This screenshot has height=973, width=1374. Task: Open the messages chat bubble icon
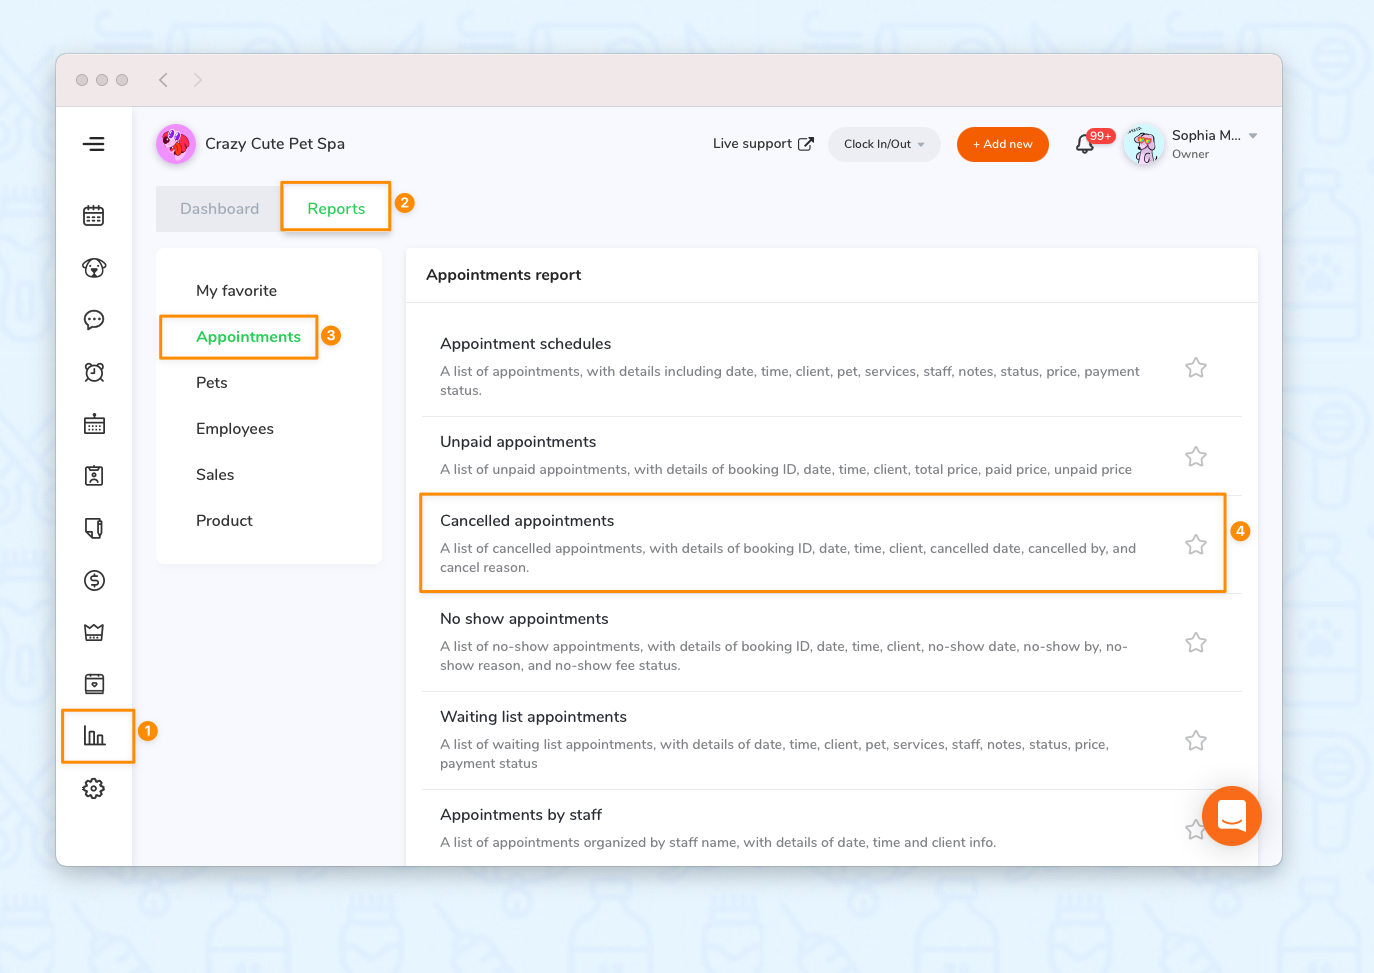point(94,320)
